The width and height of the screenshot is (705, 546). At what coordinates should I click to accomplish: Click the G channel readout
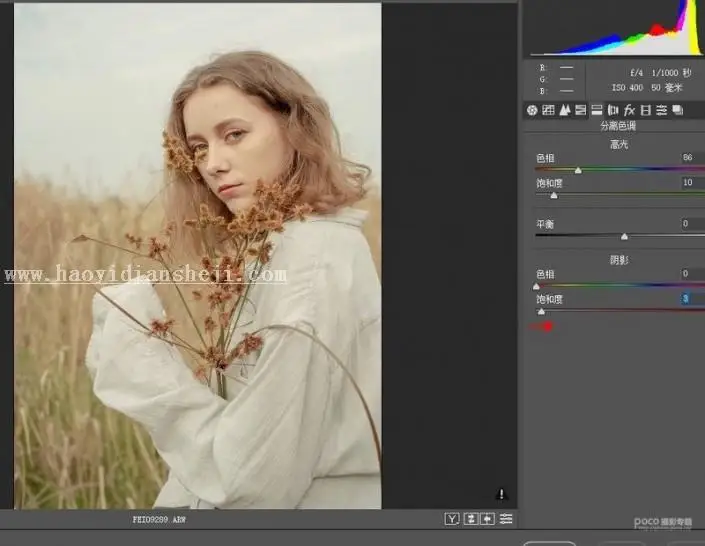point(556,79)
